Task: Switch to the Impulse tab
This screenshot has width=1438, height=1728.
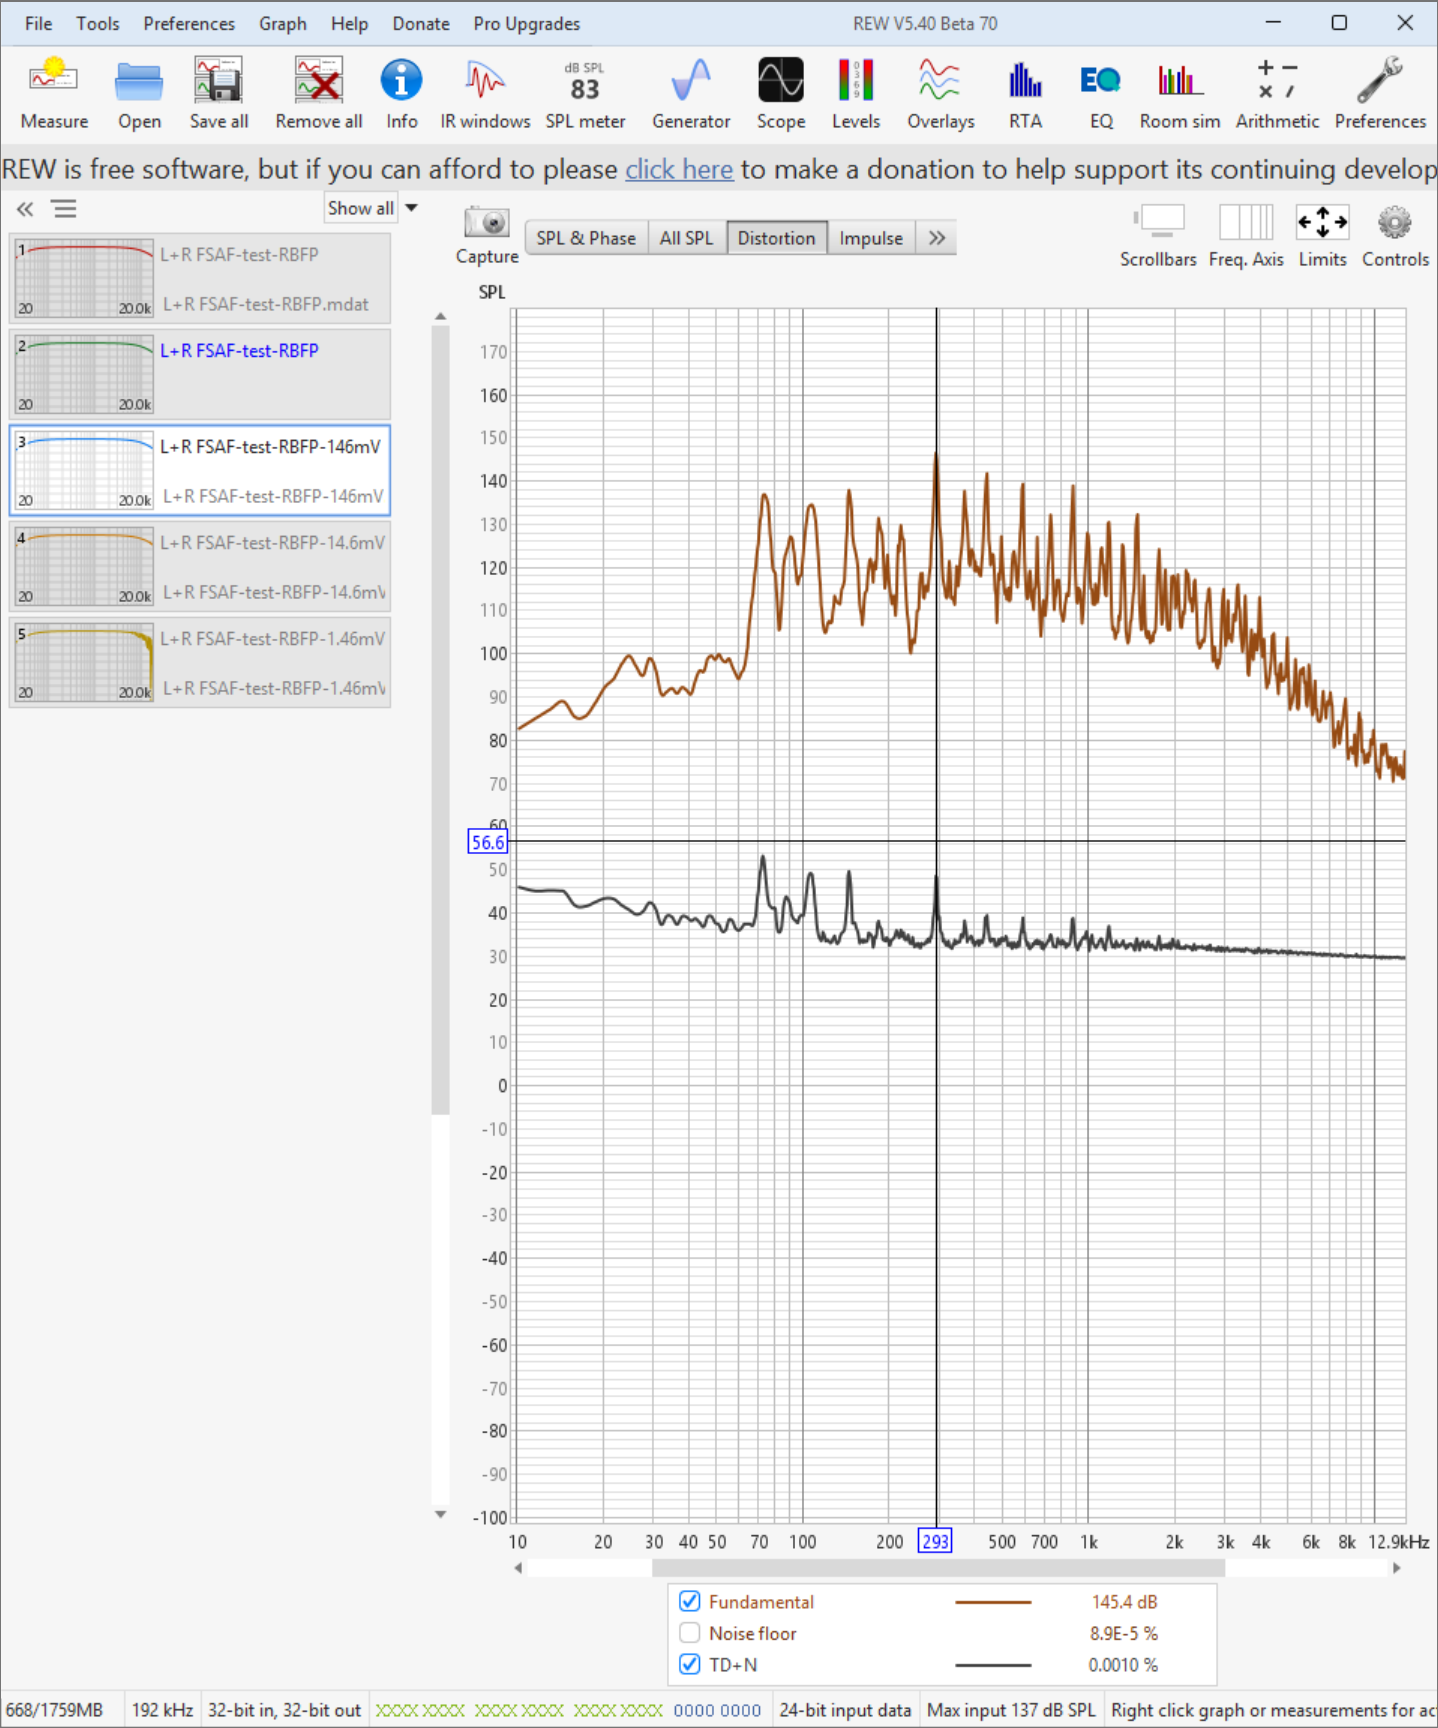Action: click(x=871, y=238)
